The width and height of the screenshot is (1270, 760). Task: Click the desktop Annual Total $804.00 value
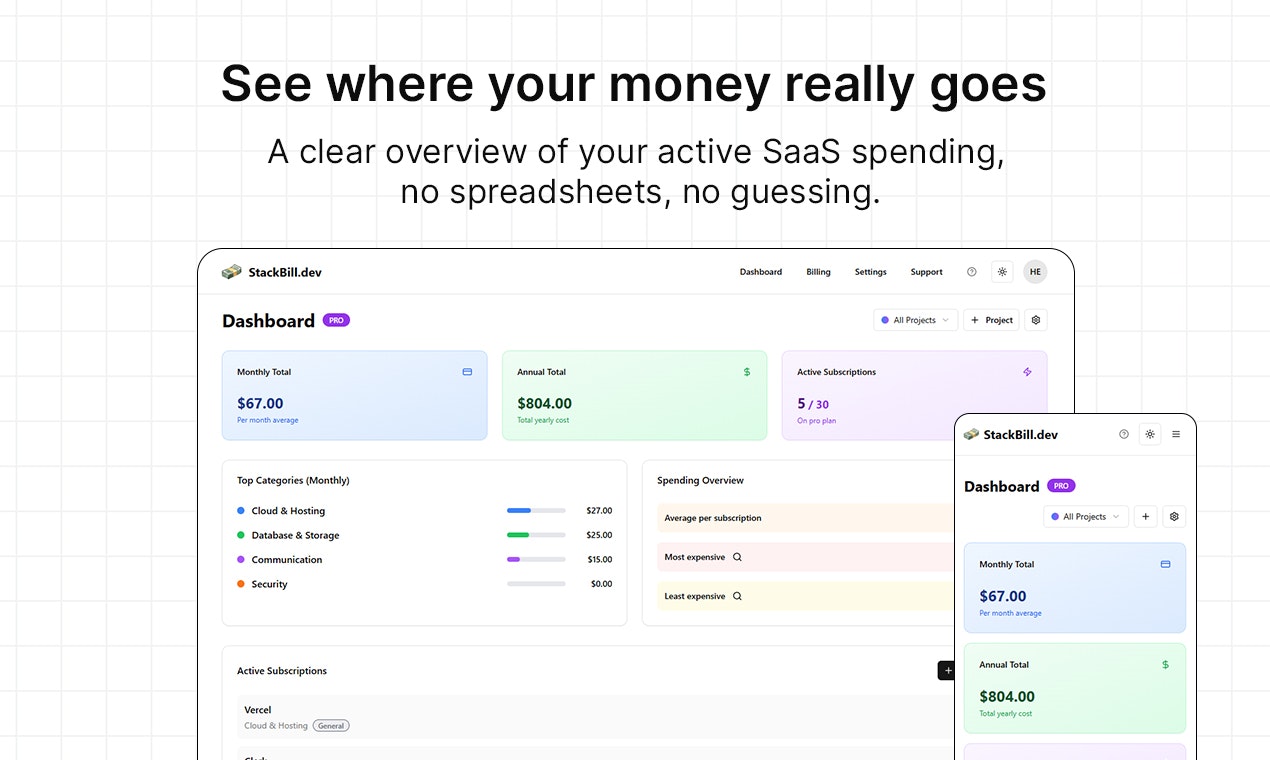pos(544,404)
